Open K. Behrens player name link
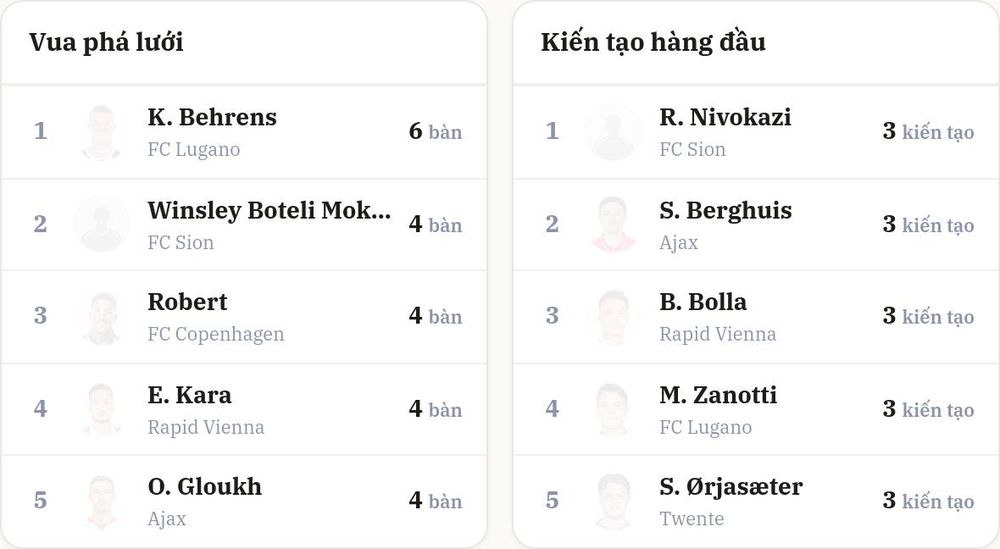1000x549 pixels. (x=212, y=117)
